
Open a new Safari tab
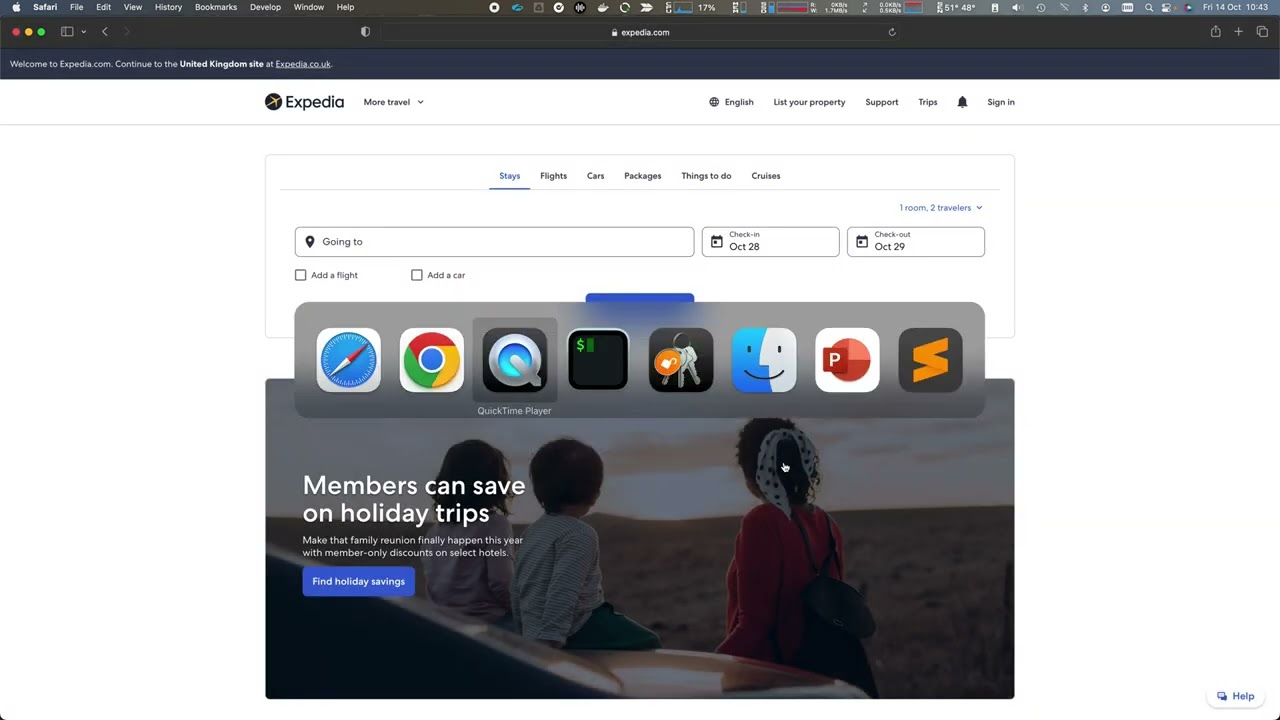pyautogui.click(x=1238, y=32)
